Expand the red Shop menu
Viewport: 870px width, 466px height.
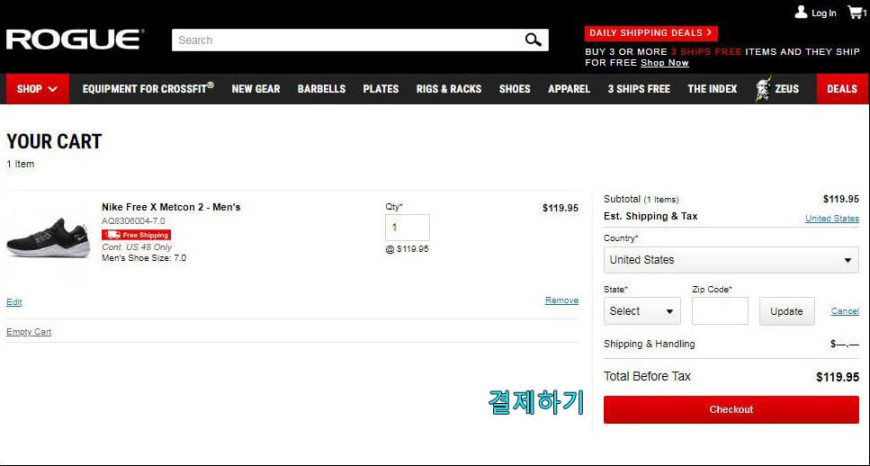(37, 89)
